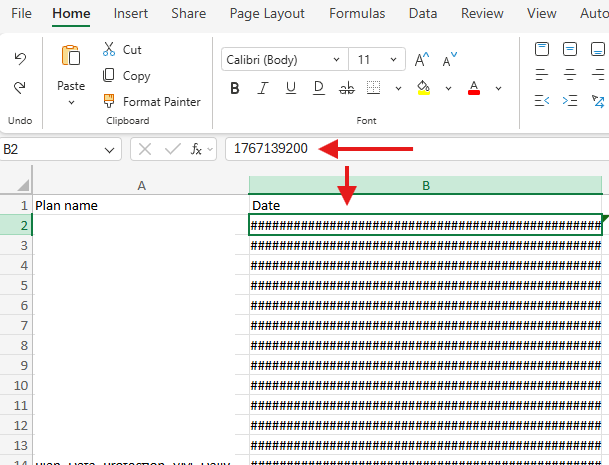
Task: Click the red font color swatch
Action: pos(474,88)
